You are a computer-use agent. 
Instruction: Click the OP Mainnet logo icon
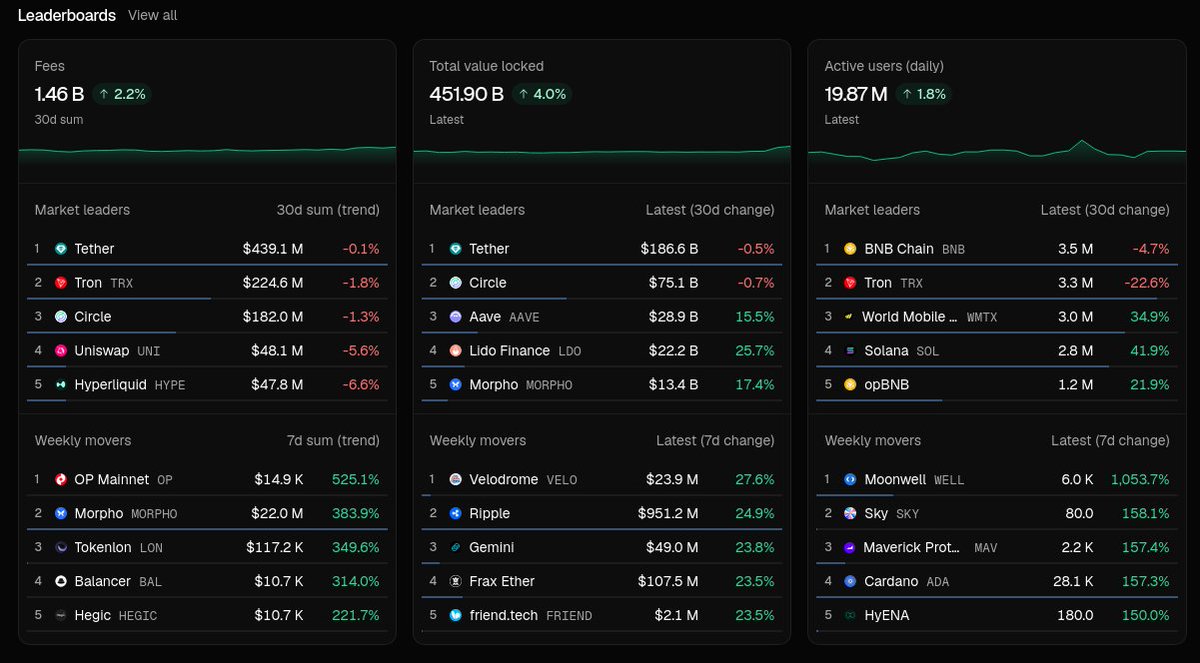click(61, 480)
